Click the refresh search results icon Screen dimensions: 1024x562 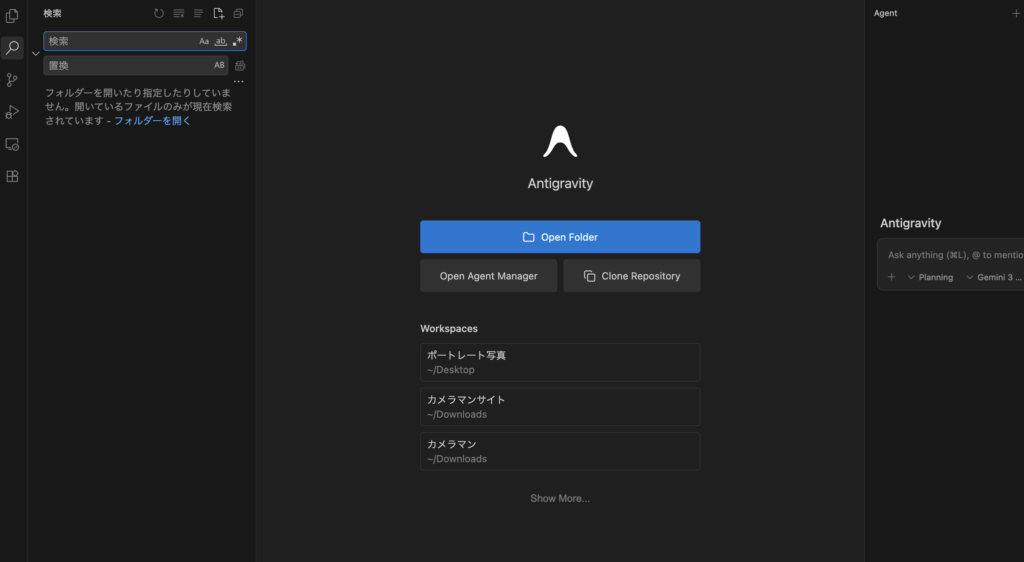[x=159, y=14]
